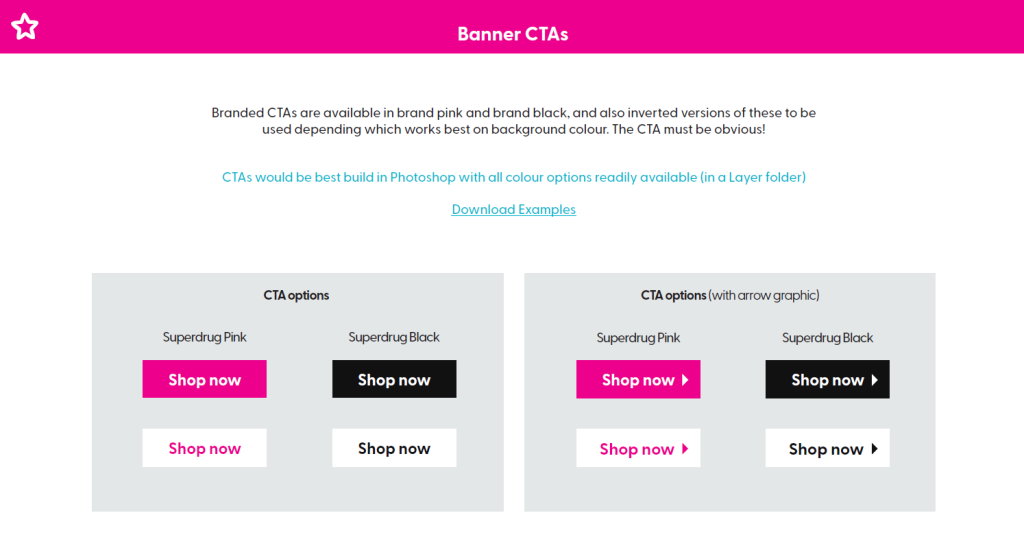
Task: Click the CTA options panel heading
Action: pyautogui.click(x=296, y=295)
